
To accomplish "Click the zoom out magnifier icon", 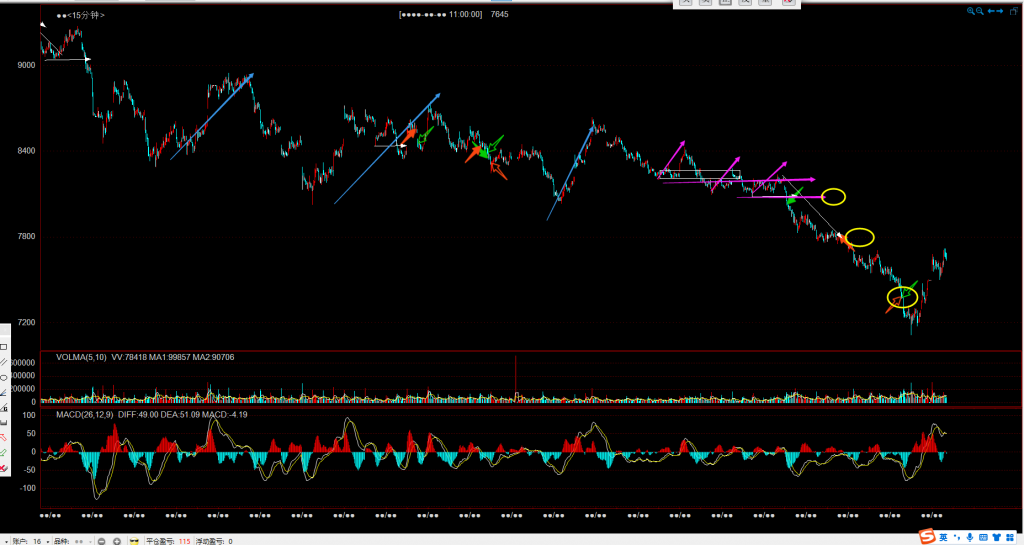I will tap(979, 11).
